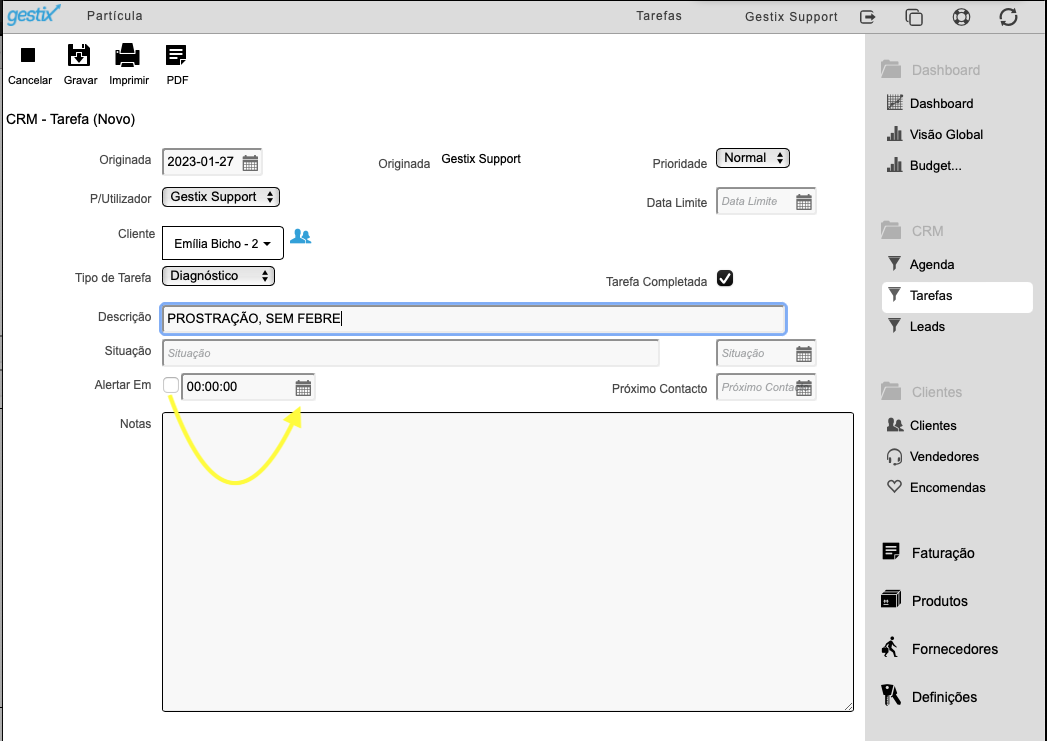Expand Produtos section in sidebar
The width and height of the screenshot is (1047, 741).
(x=924, y=600)
